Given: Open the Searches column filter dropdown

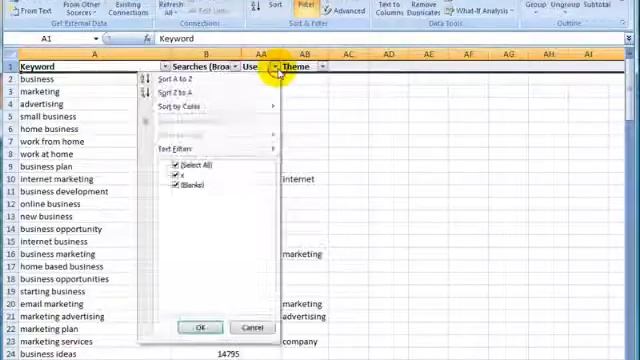Looking at the screenshot, I should tap(236, 67).
